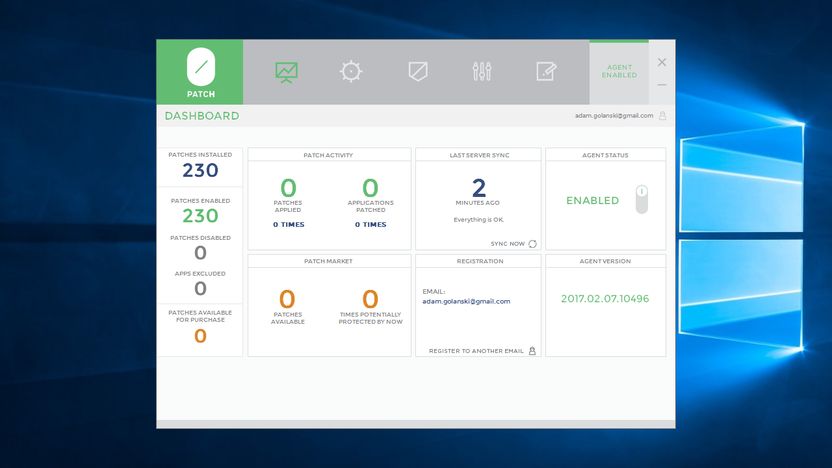Click agent version 2017.02.07.10496
This screenshot has width=832, height=468.
point(605,299)
